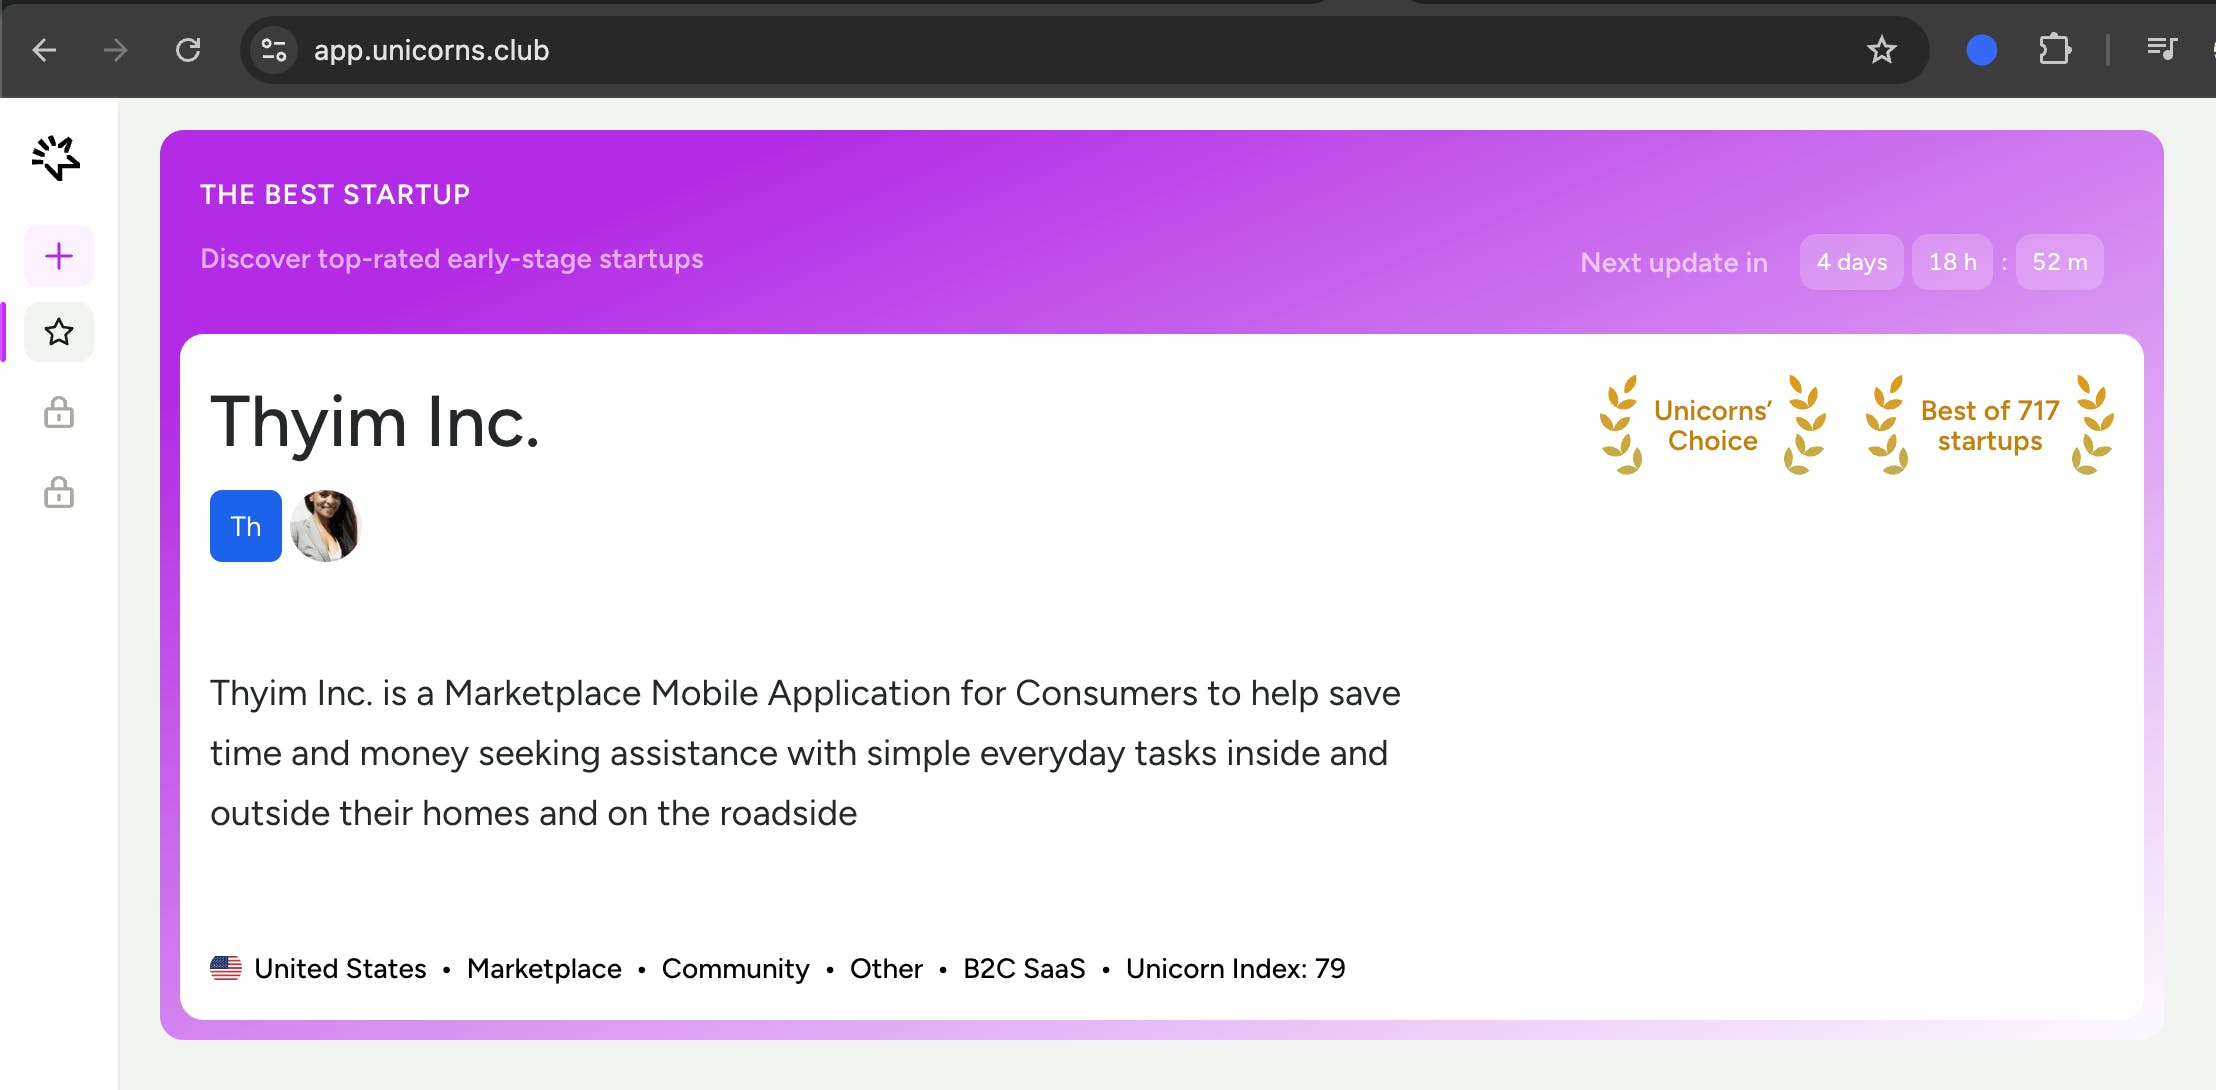The height and width of the screenshot is (1090, 2216).
Task: Click the Unicorns Club logo icon
Action: point(56,158)
